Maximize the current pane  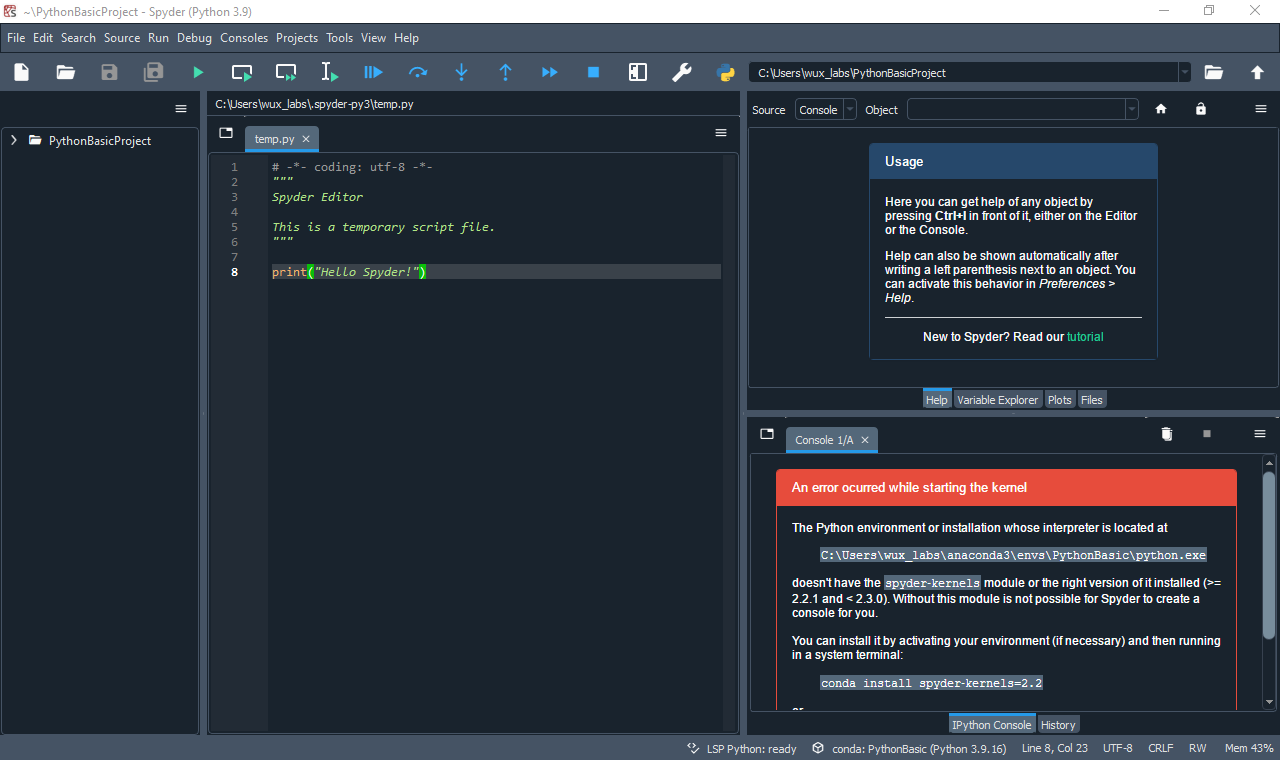pyautogui.click(x=638, y=72)
